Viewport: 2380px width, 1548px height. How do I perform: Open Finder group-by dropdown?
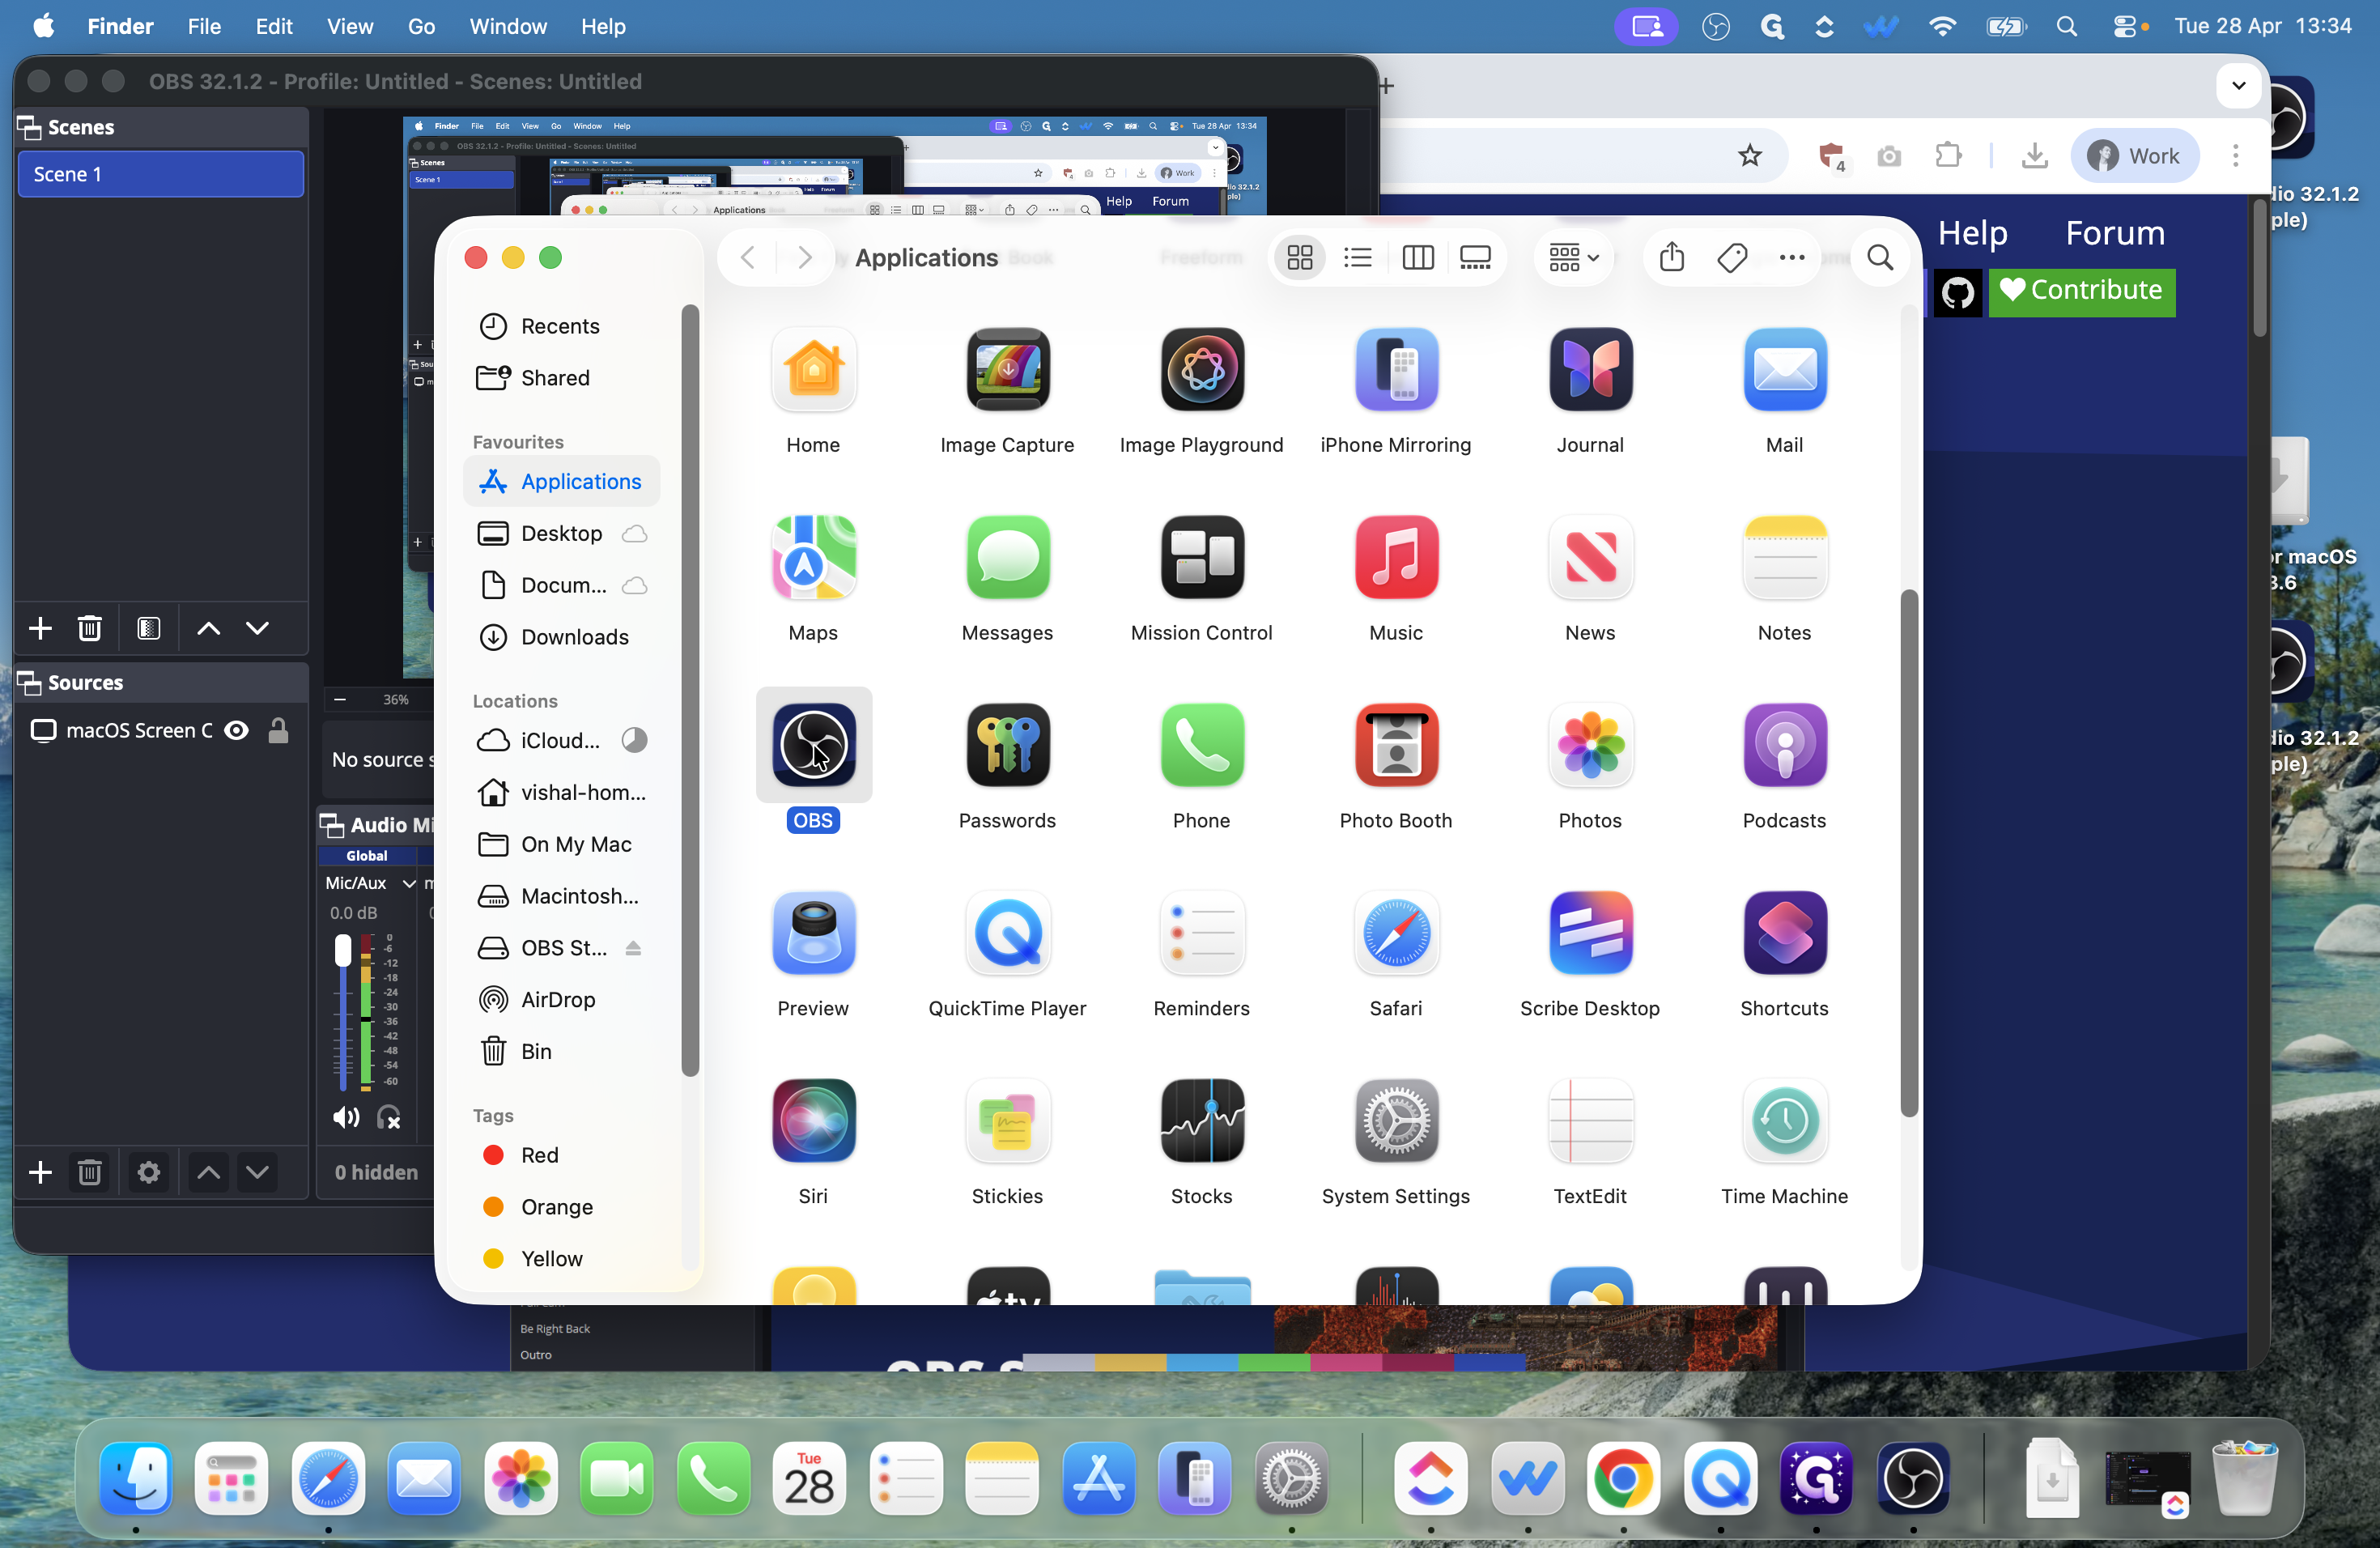(x=1574, y=258)
